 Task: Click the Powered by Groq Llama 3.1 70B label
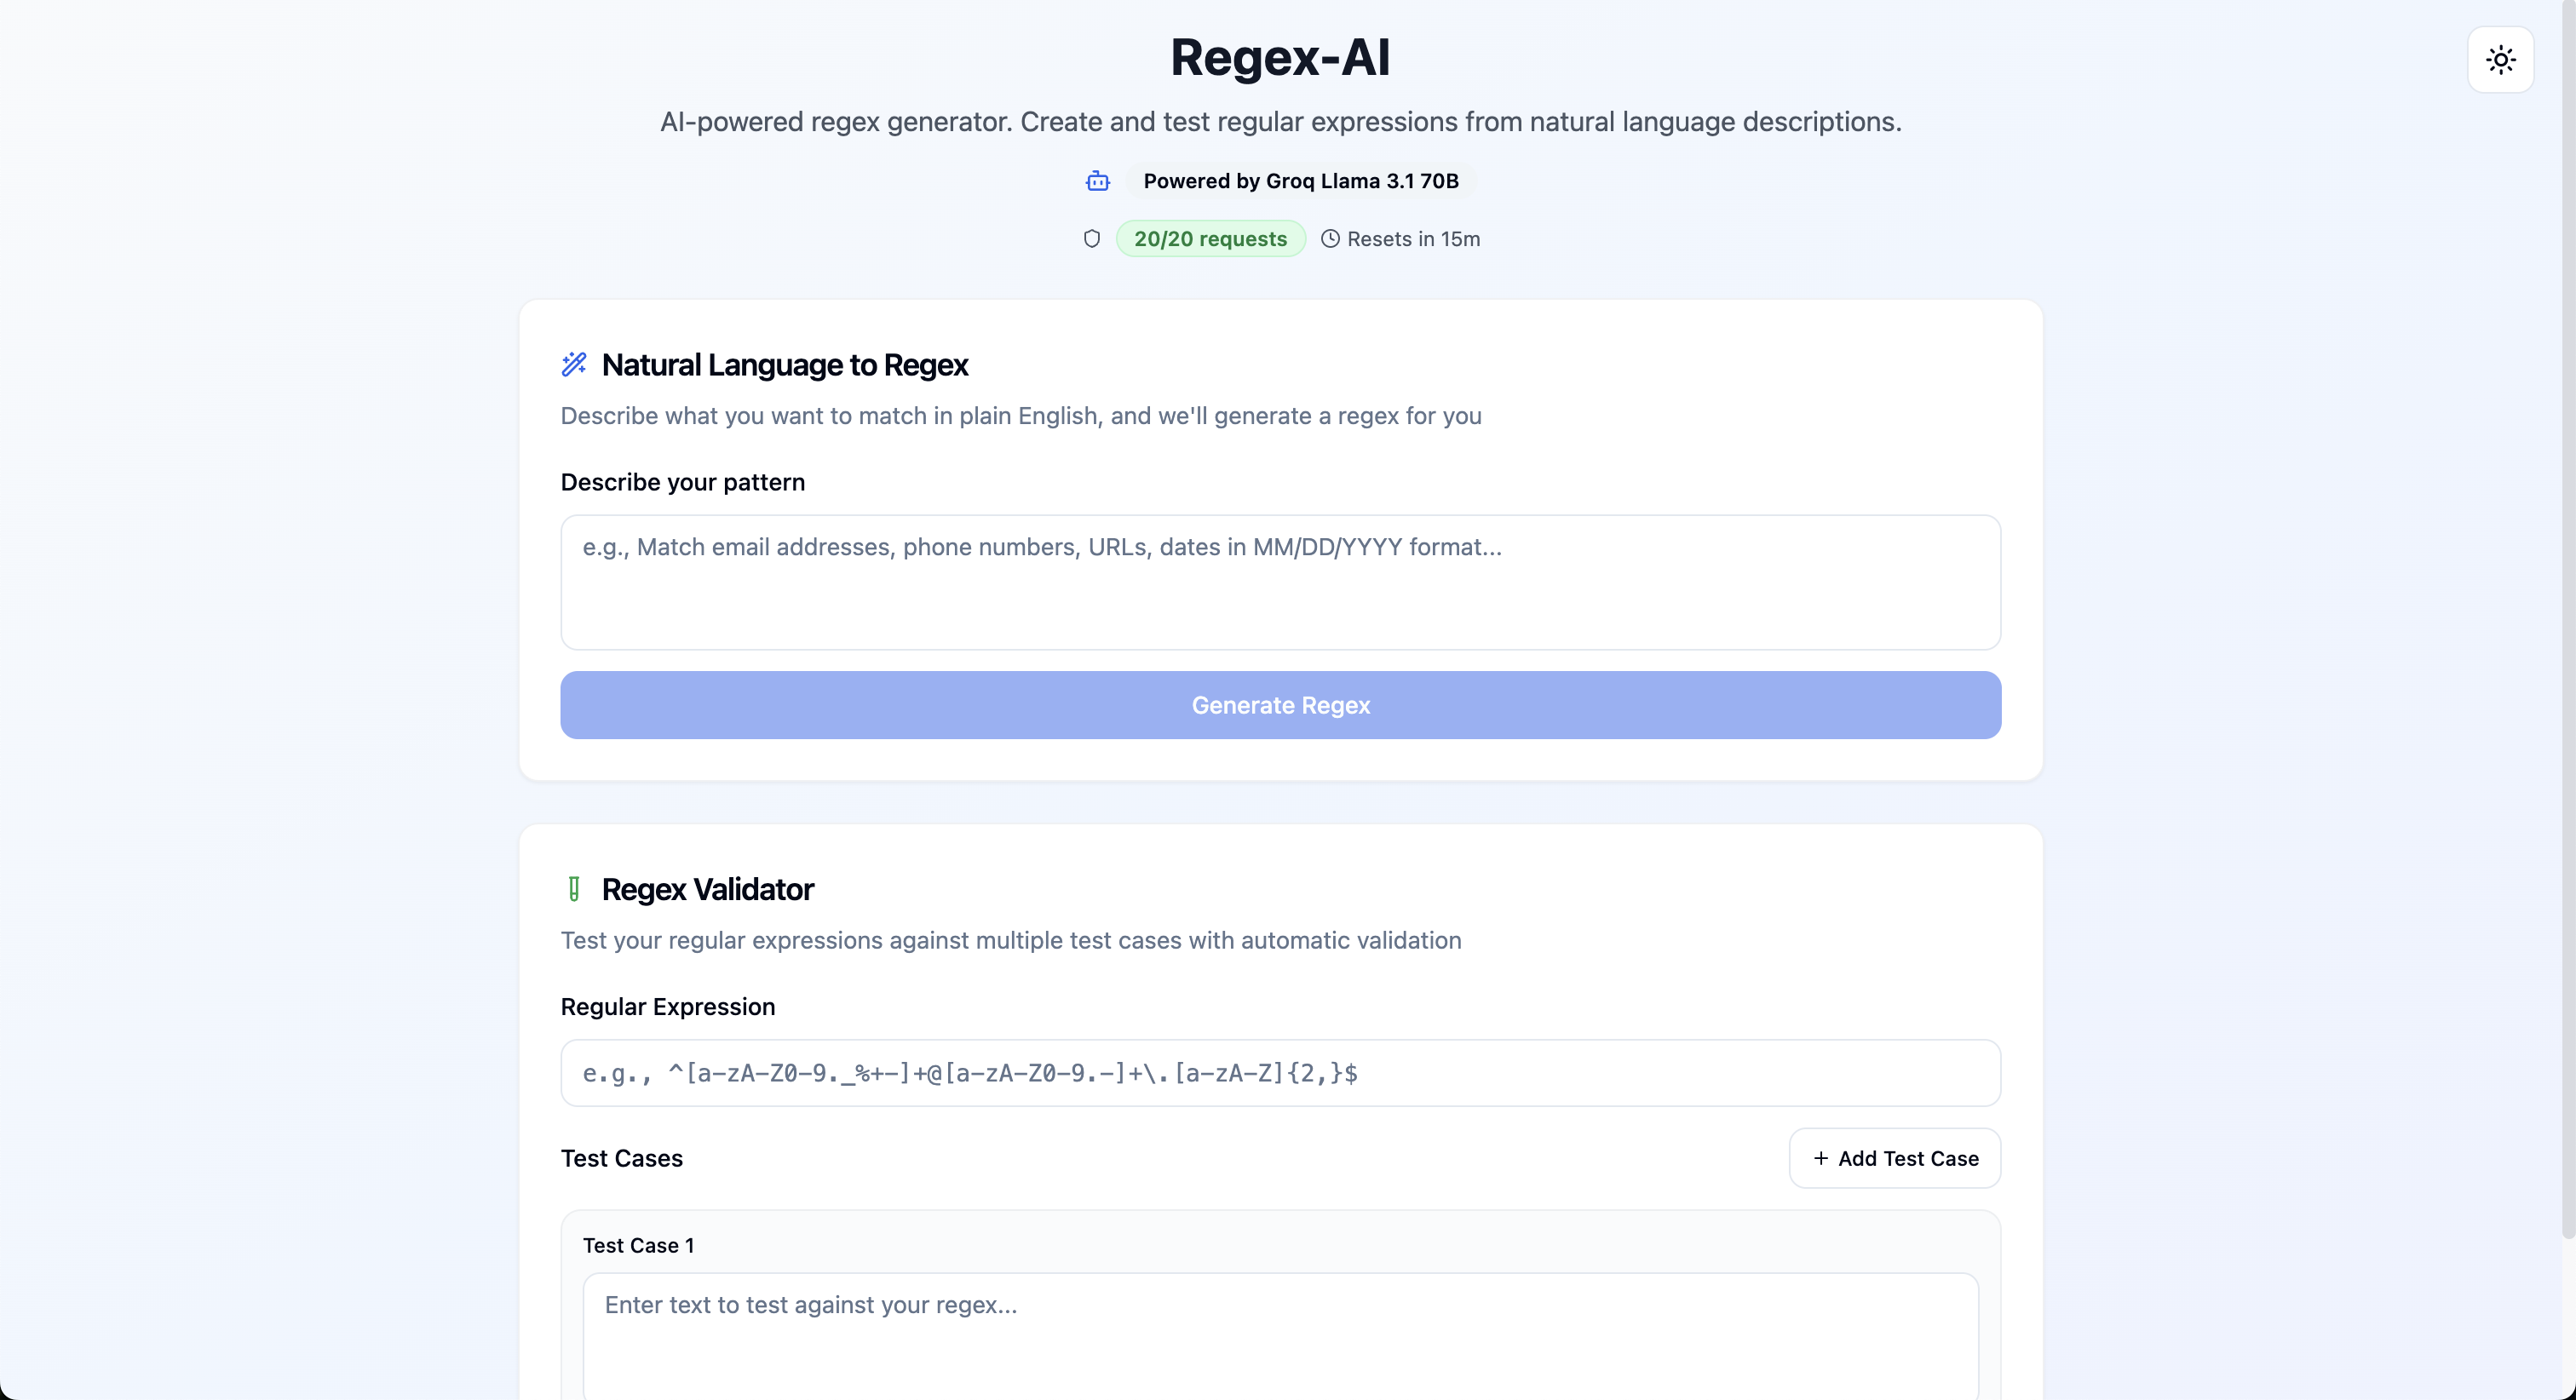point(1300,181)
